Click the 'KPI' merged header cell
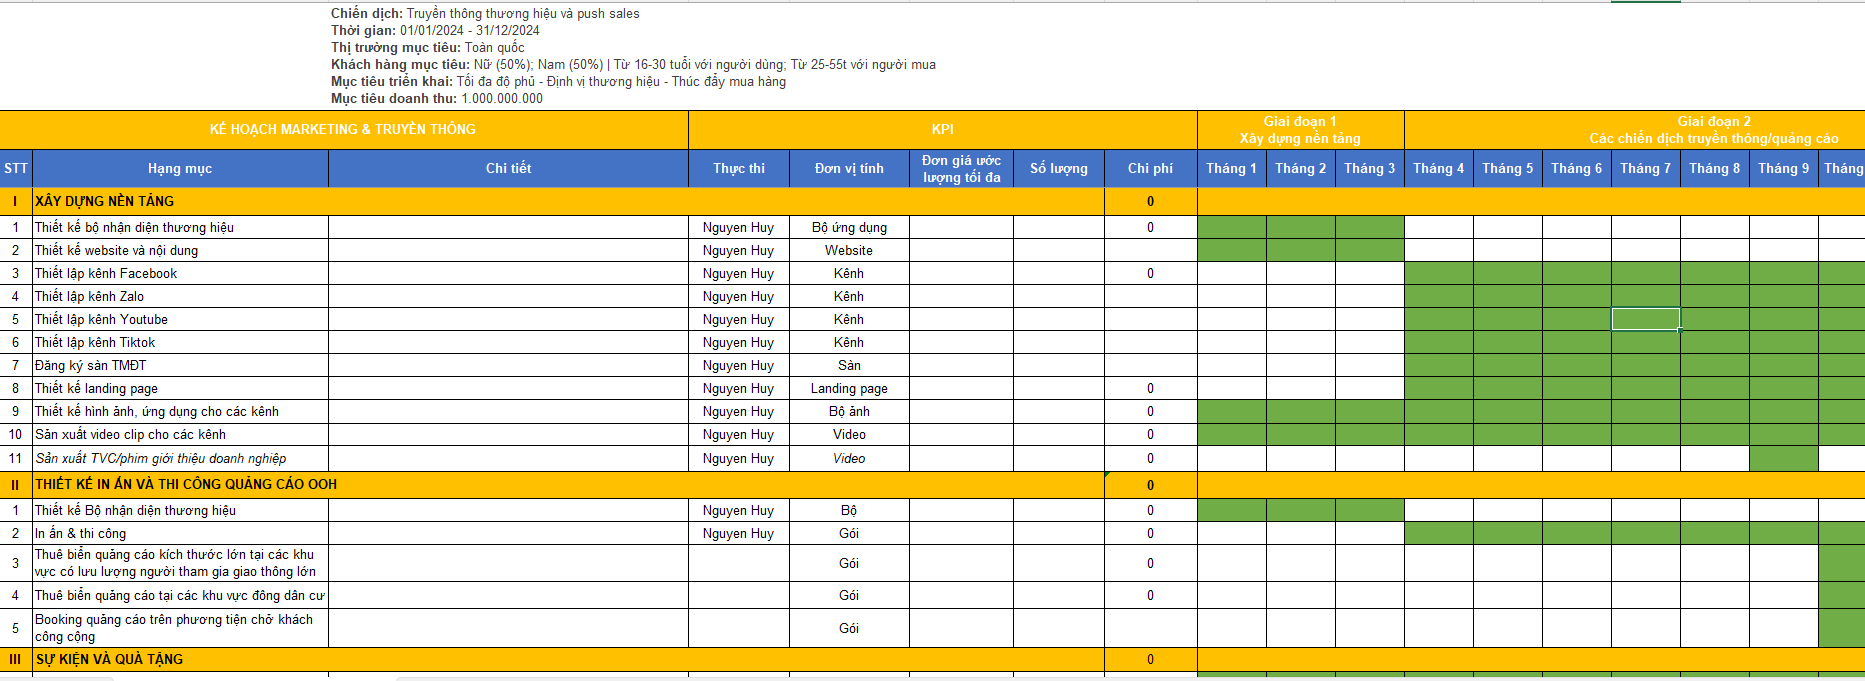The height and width of the screenshot is (681, 1865). click(x=942, y=129)
